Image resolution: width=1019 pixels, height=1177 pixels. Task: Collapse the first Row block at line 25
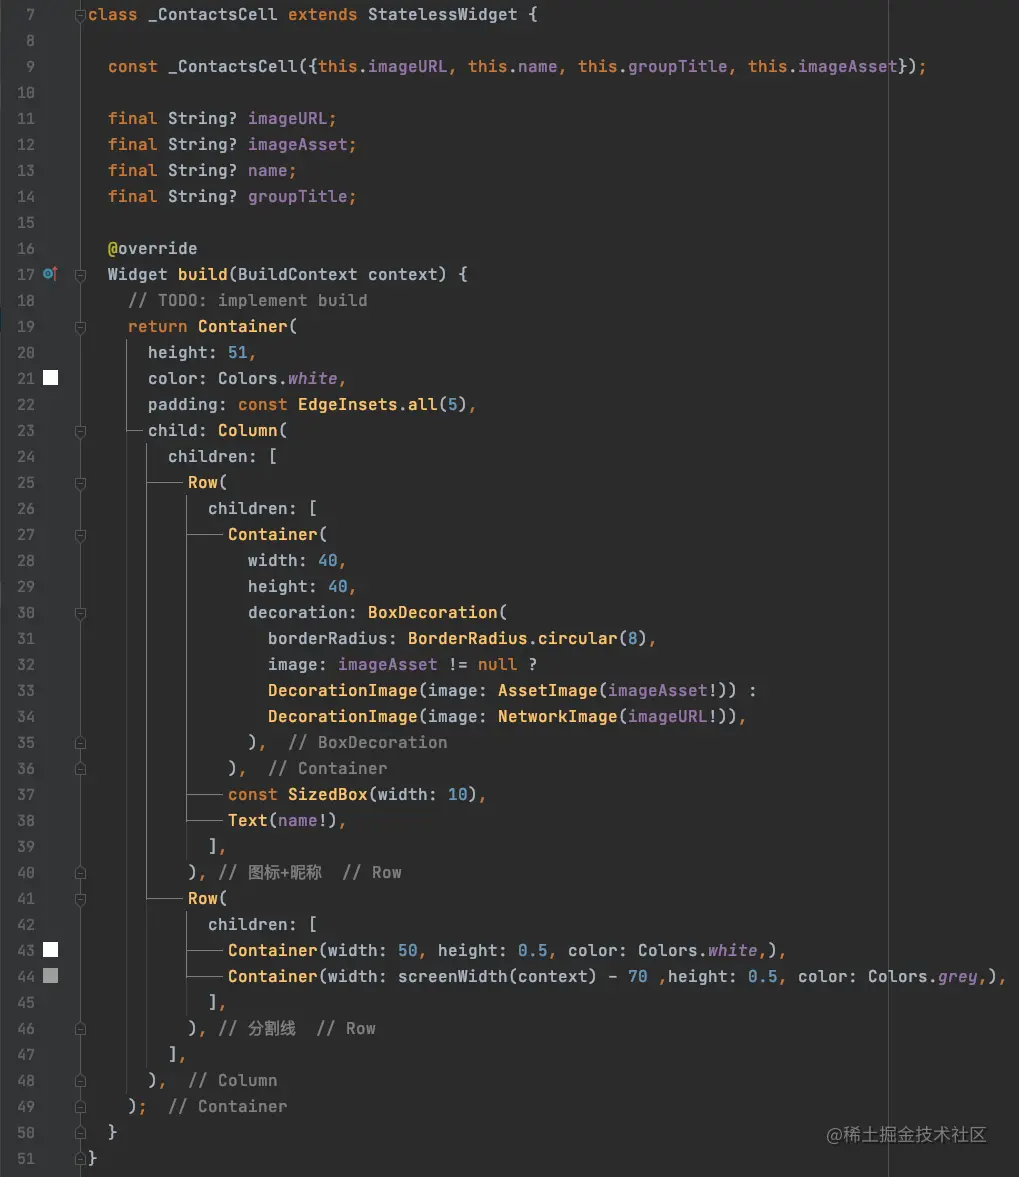pyautogui.click(x=80, y=482)
